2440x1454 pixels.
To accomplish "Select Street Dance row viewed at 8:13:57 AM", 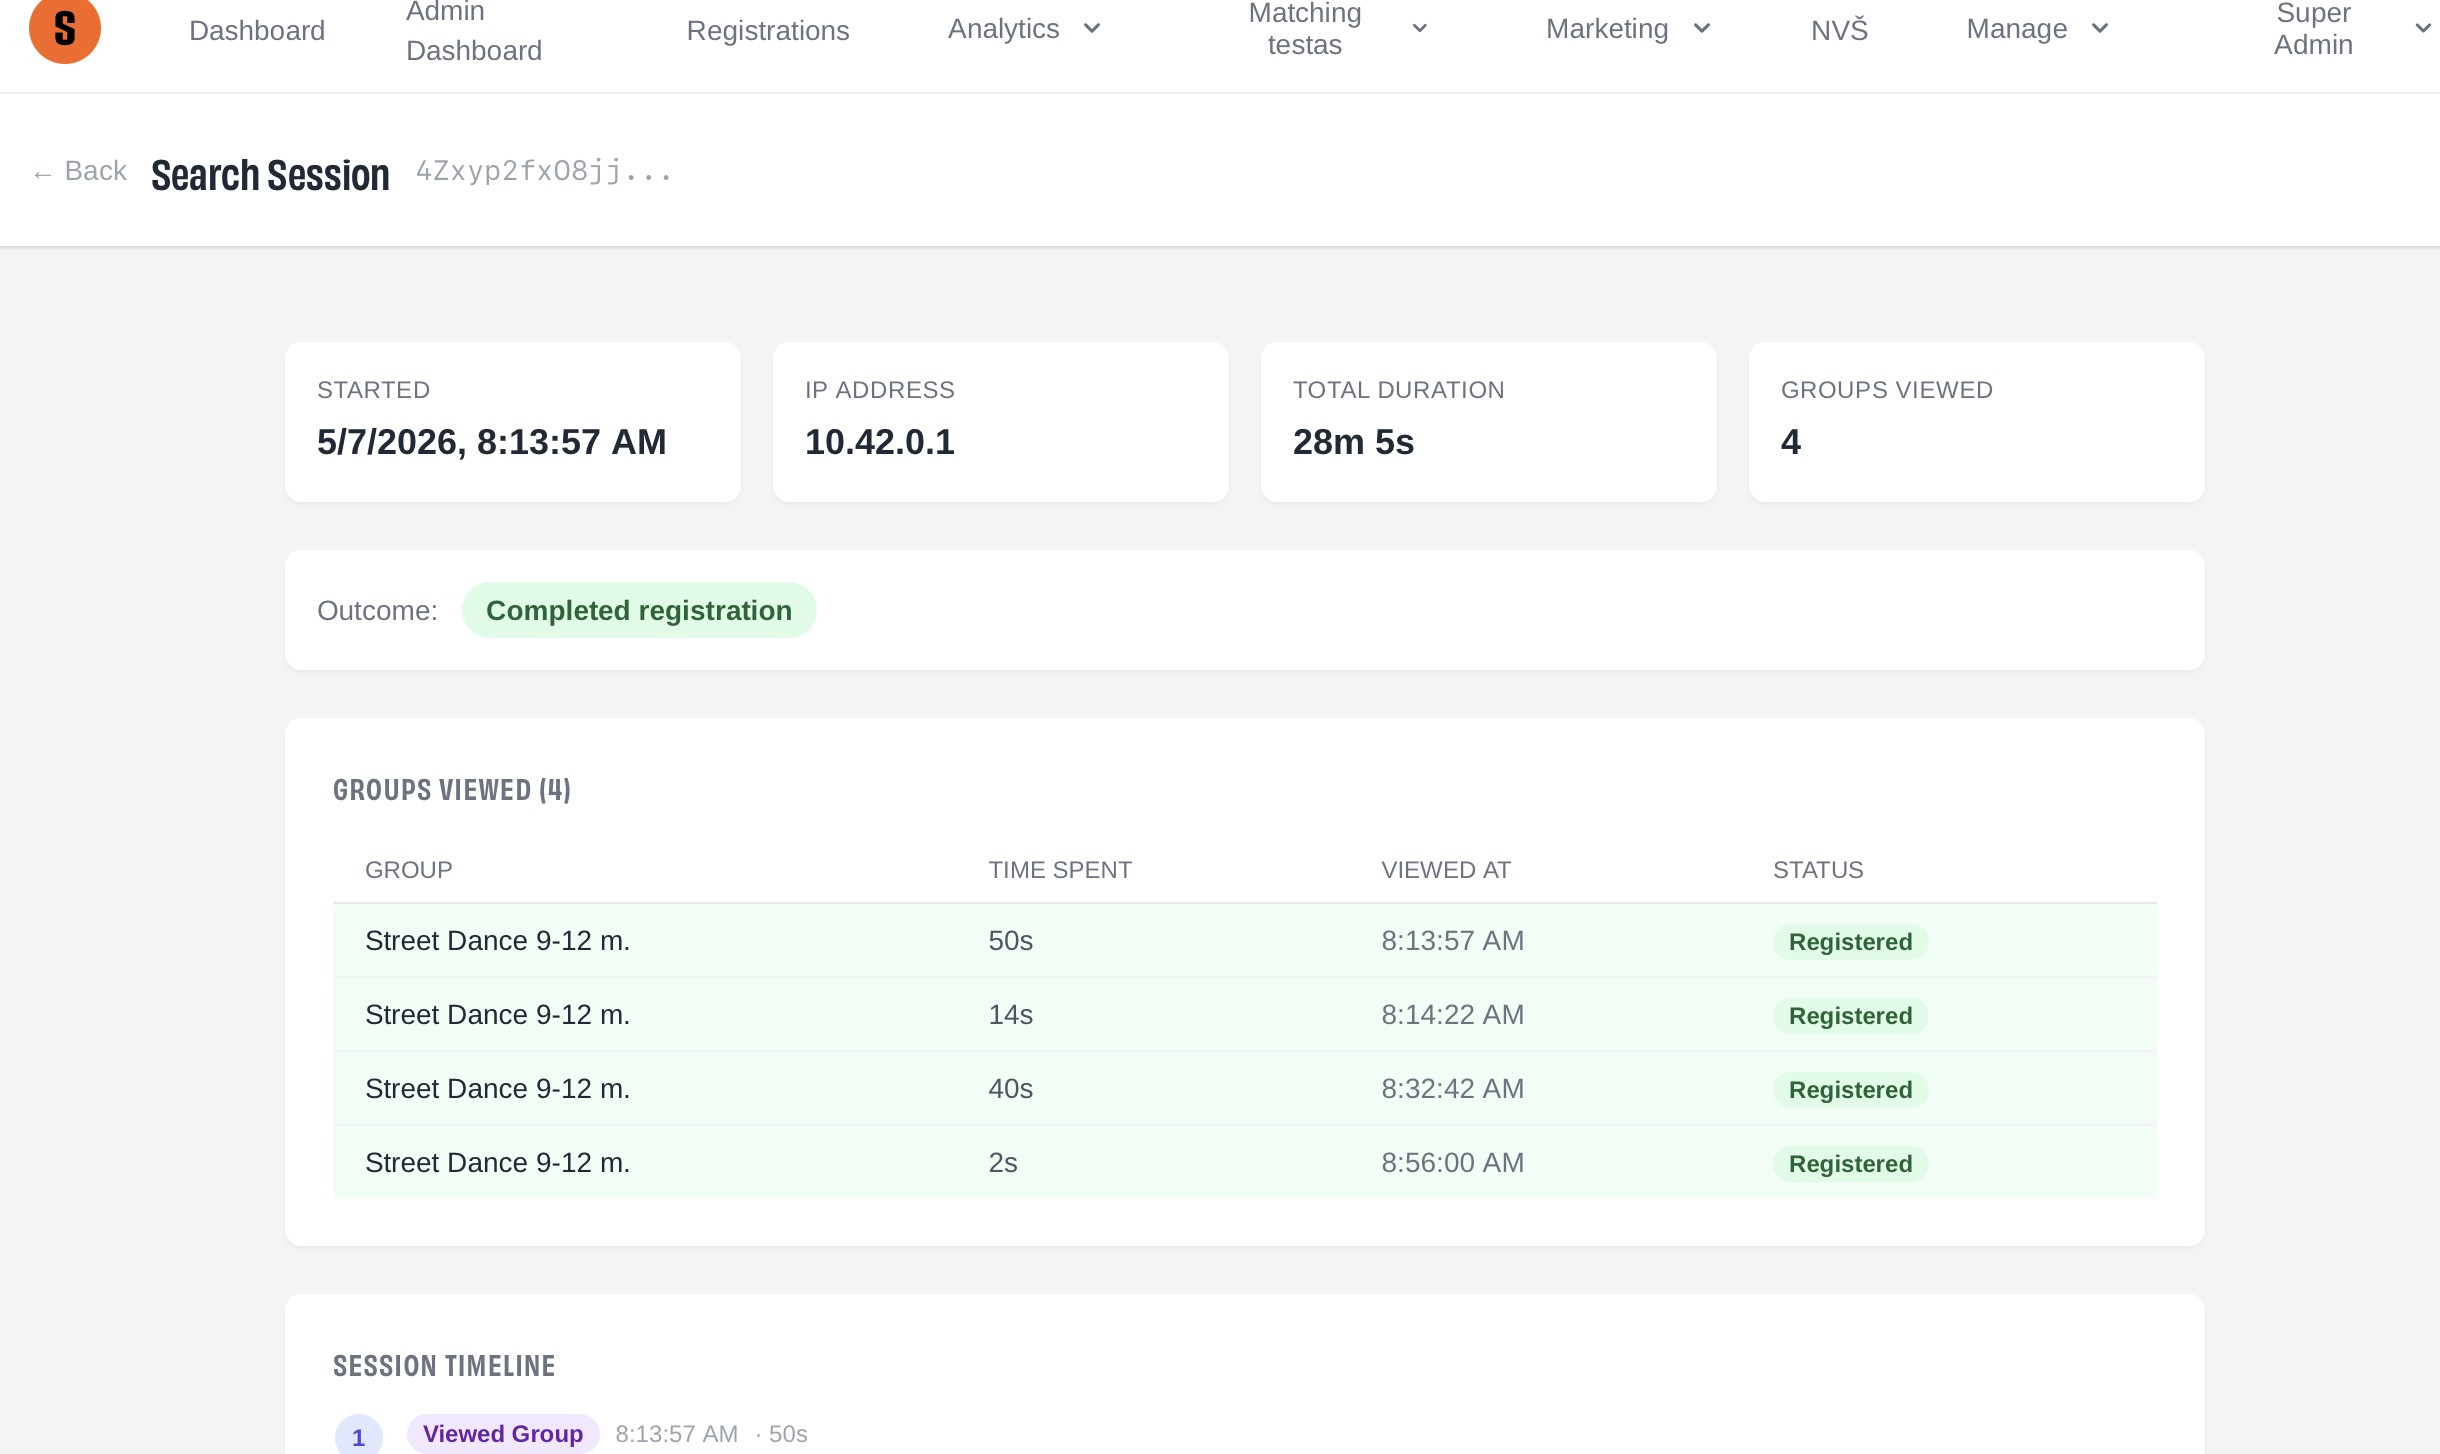I will pyautogui.click(x=1245, y=940).
